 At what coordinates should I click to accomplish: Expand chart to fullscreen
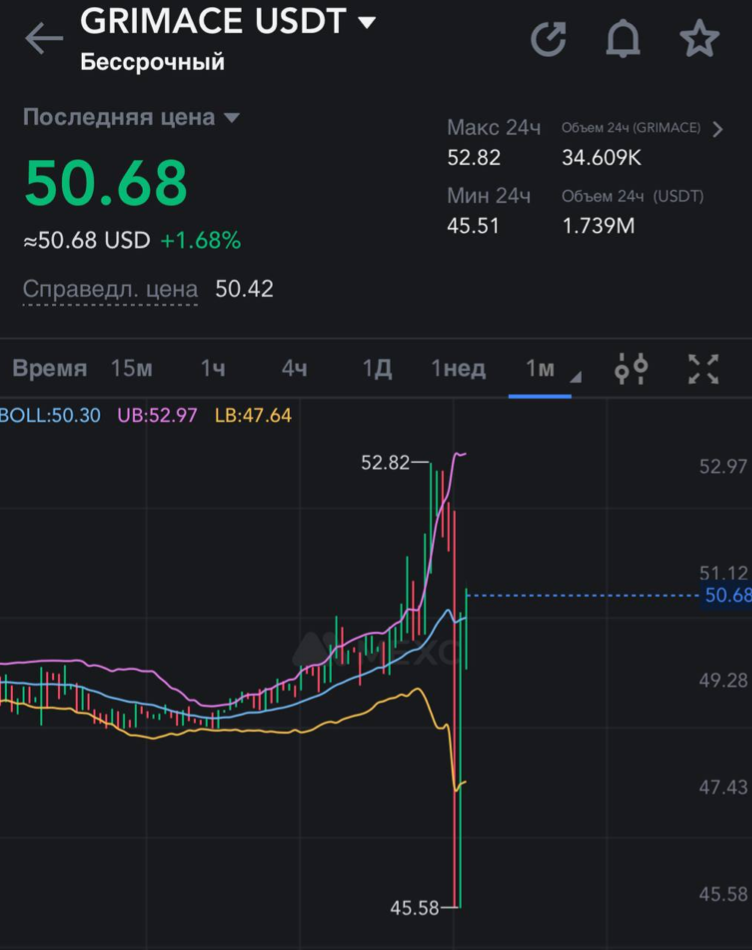[x=704, y=369]
